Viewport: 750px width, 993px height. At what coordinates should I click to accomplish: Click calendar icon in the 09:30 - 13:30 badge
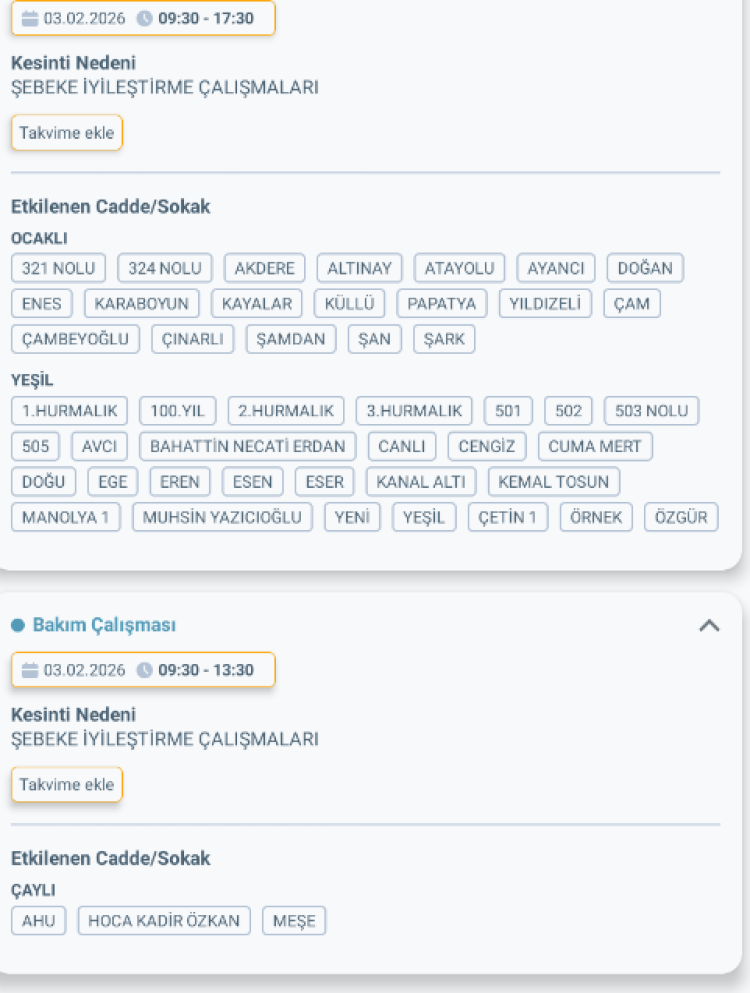click(x=30, y=670)
